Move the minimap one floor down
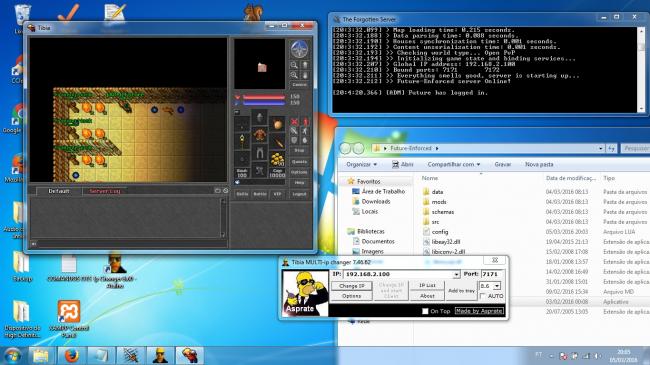This screenshot has height=365, width=650. click(x=305, y=75)
